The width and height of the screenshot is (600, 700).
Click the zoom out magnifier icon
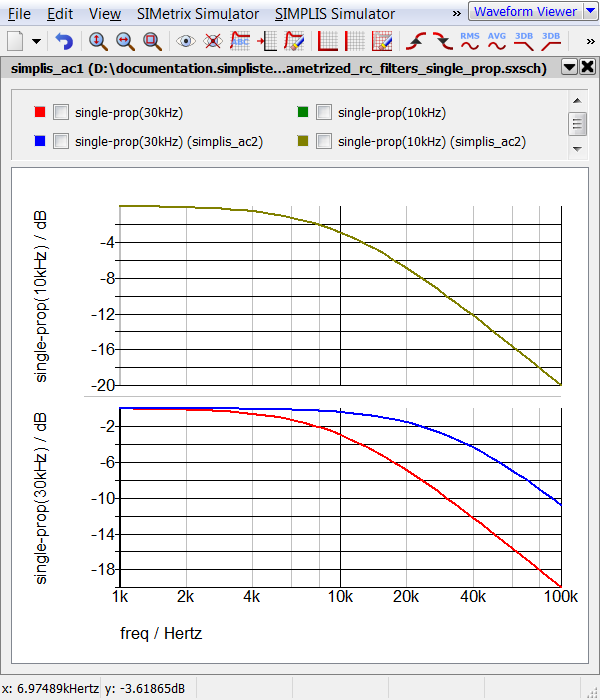click(125, 42)
